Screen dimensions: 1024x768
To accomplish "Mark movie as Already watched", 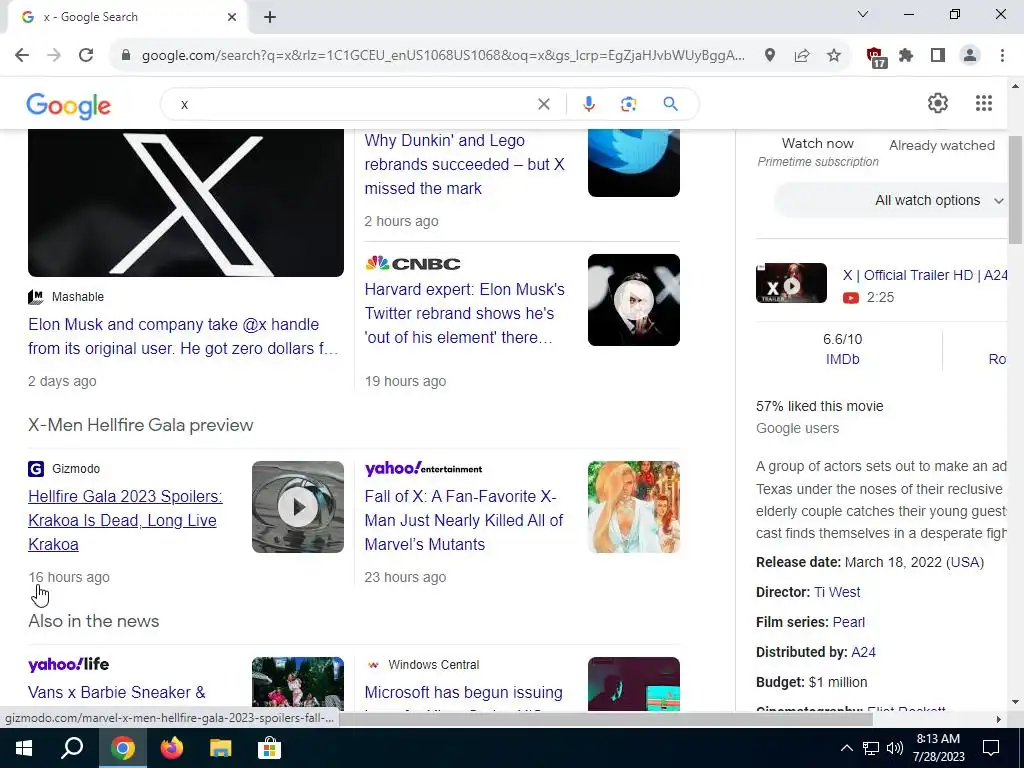I will tap(942, 145).
